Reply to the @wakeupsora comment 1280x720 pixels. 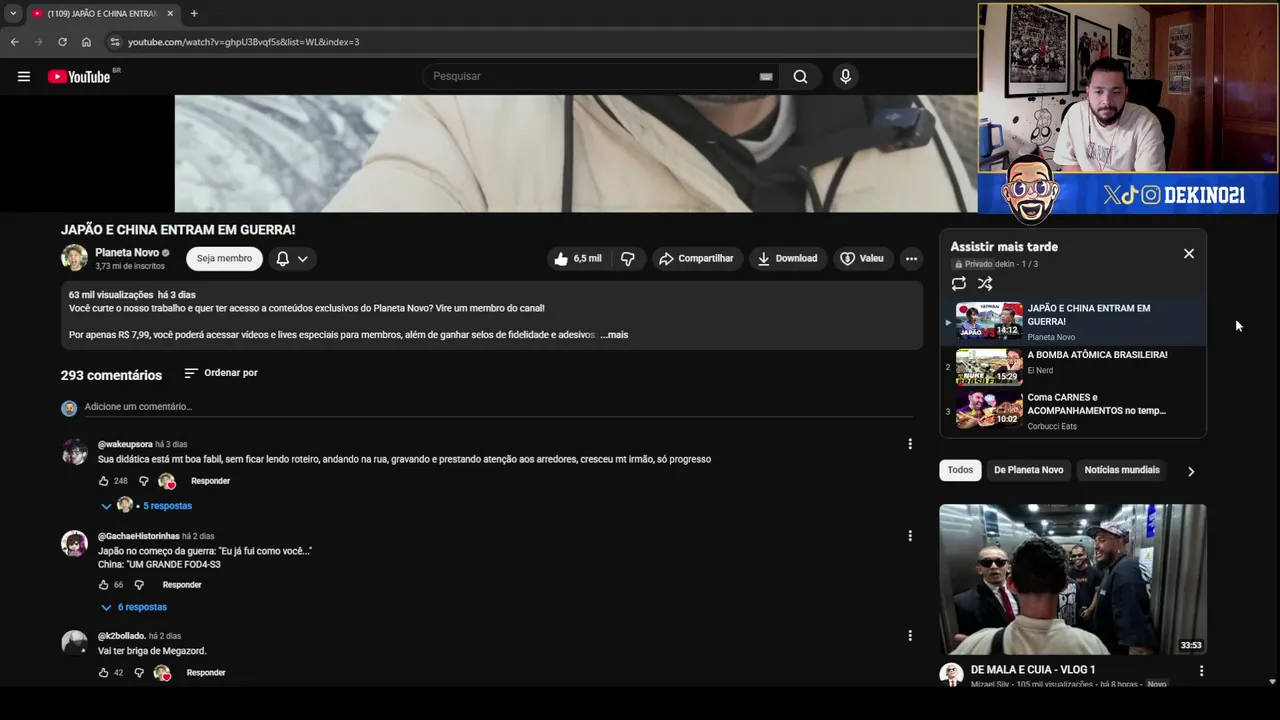click(210, 481)
